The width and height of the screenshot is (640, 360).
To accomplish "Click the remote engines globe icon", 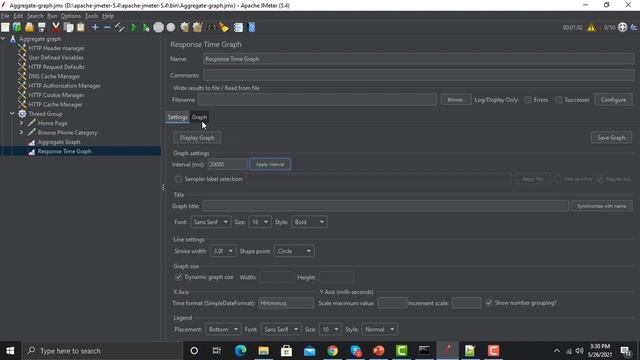I will [x=622, y=27].
